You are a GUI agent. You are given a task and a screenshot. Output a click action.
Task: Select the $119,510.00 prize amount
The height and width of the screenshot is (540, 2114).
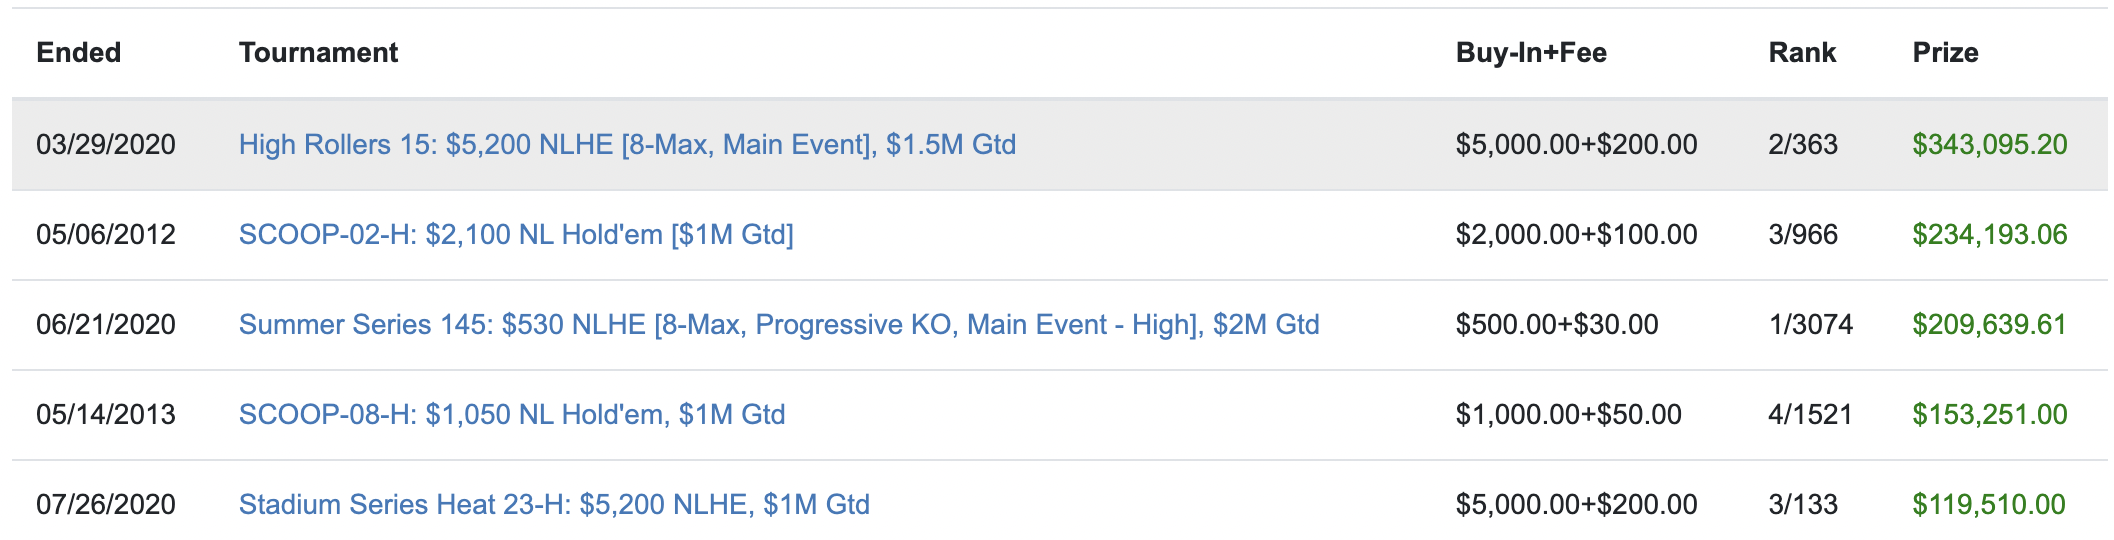click(1989, 505)
